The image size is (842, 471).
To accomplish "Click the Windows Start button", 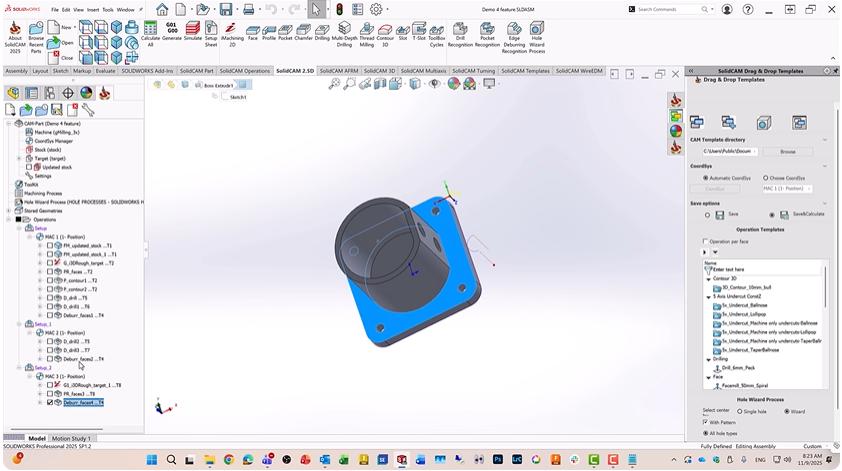I will (152, 460).
